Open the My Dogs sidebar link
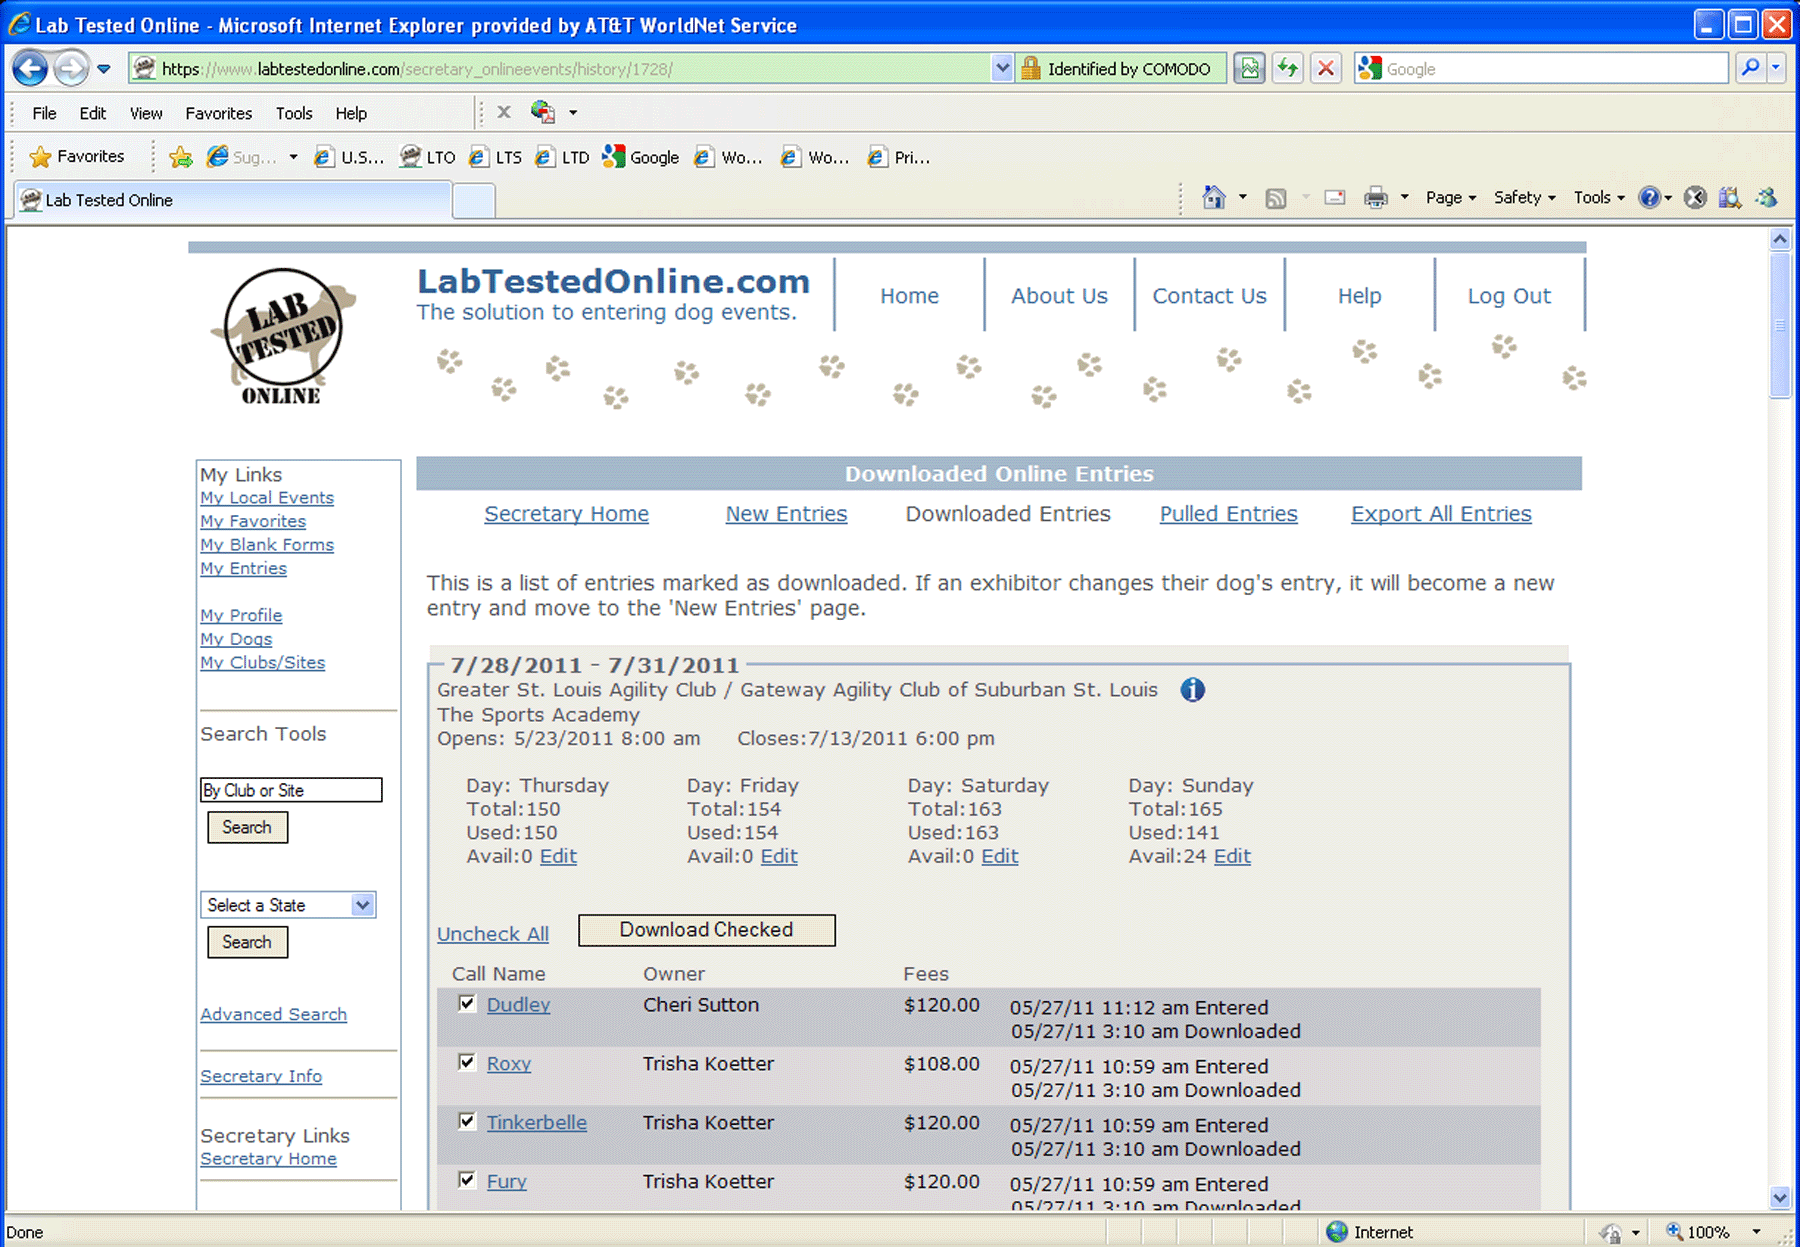 [x=236, y=639]
